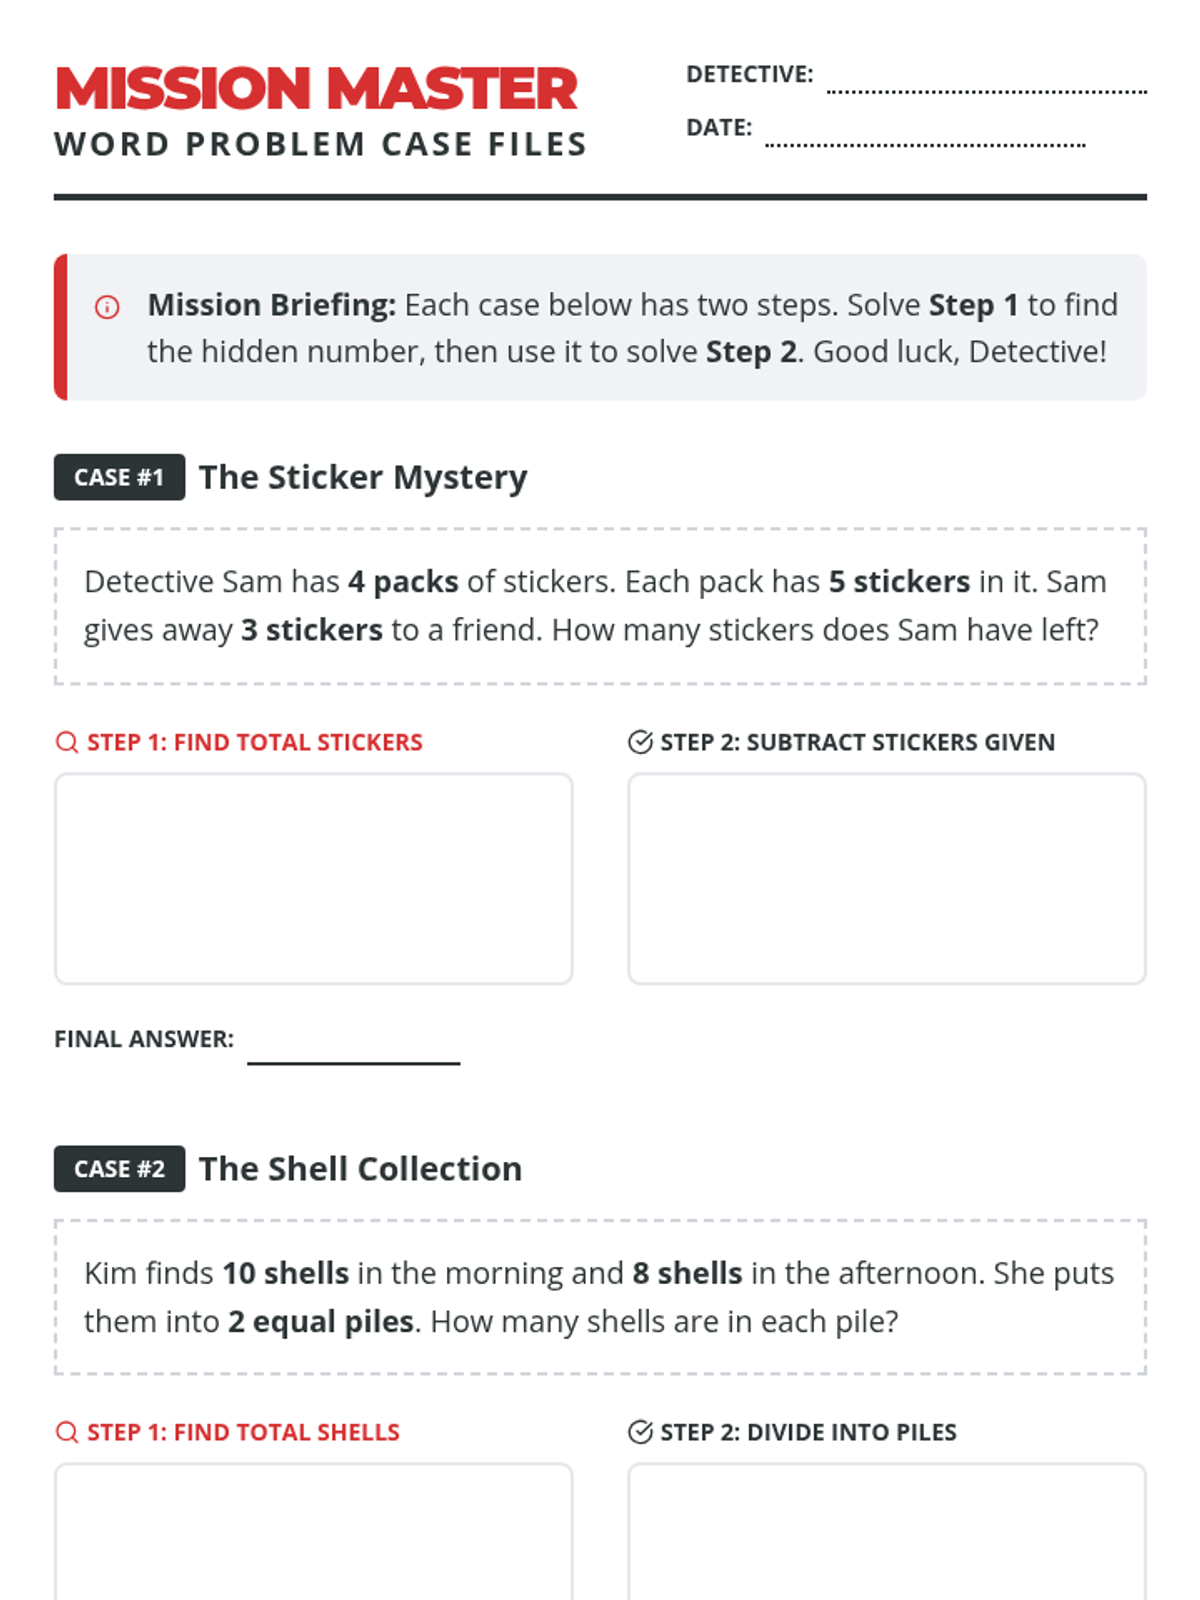Click inside the Step 1 stickers answer box
Image resolution: width=1200 pixels, height=1600 pixels.
click(314, 878)
